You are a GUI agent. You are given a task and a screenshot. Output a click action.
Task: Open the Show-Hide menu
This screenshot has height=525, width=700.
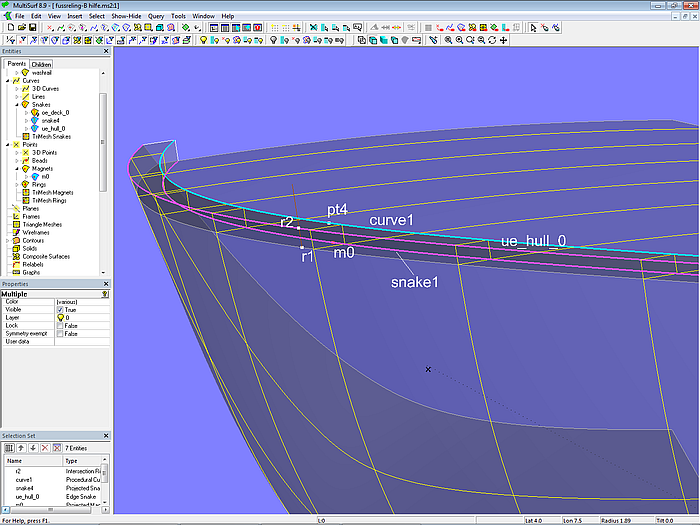point(126,17)
